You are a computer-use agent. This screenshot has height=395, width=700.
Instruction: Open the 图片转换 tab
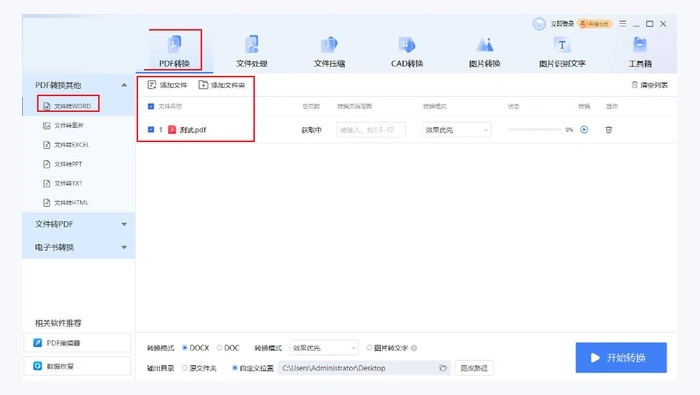coord(484,51)
